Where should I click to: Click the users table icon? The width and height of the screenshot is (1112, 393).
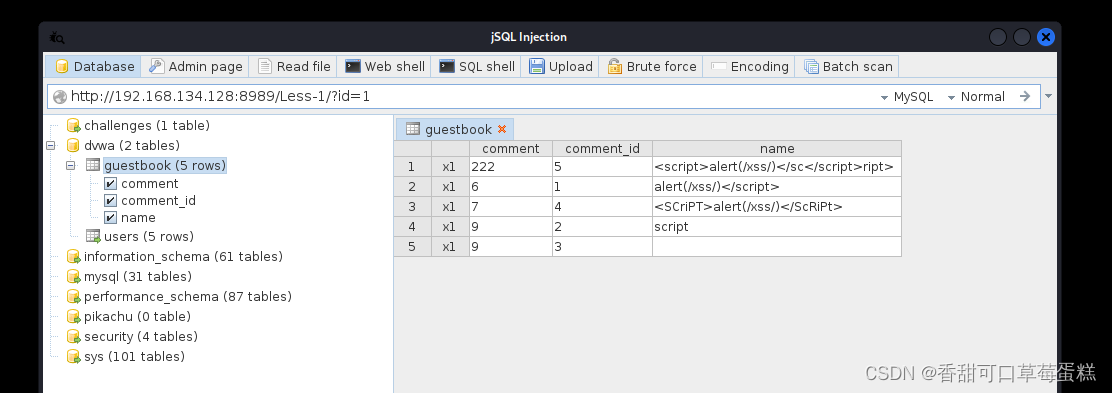(x=93, y=236)
